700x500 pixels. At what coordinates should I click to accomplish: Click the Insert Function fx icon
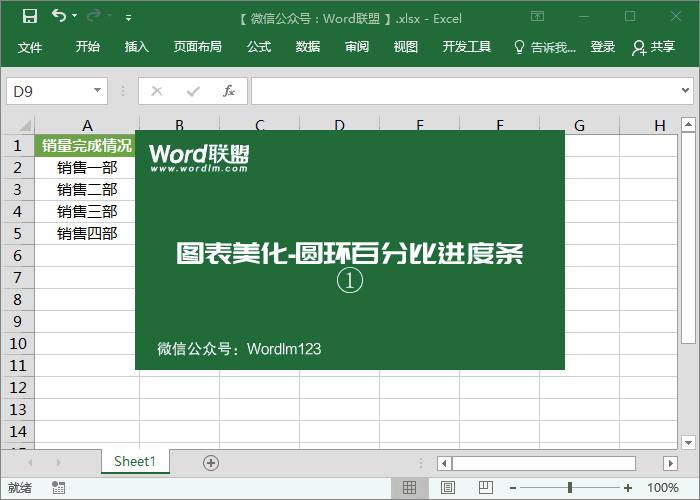[228, 91]
